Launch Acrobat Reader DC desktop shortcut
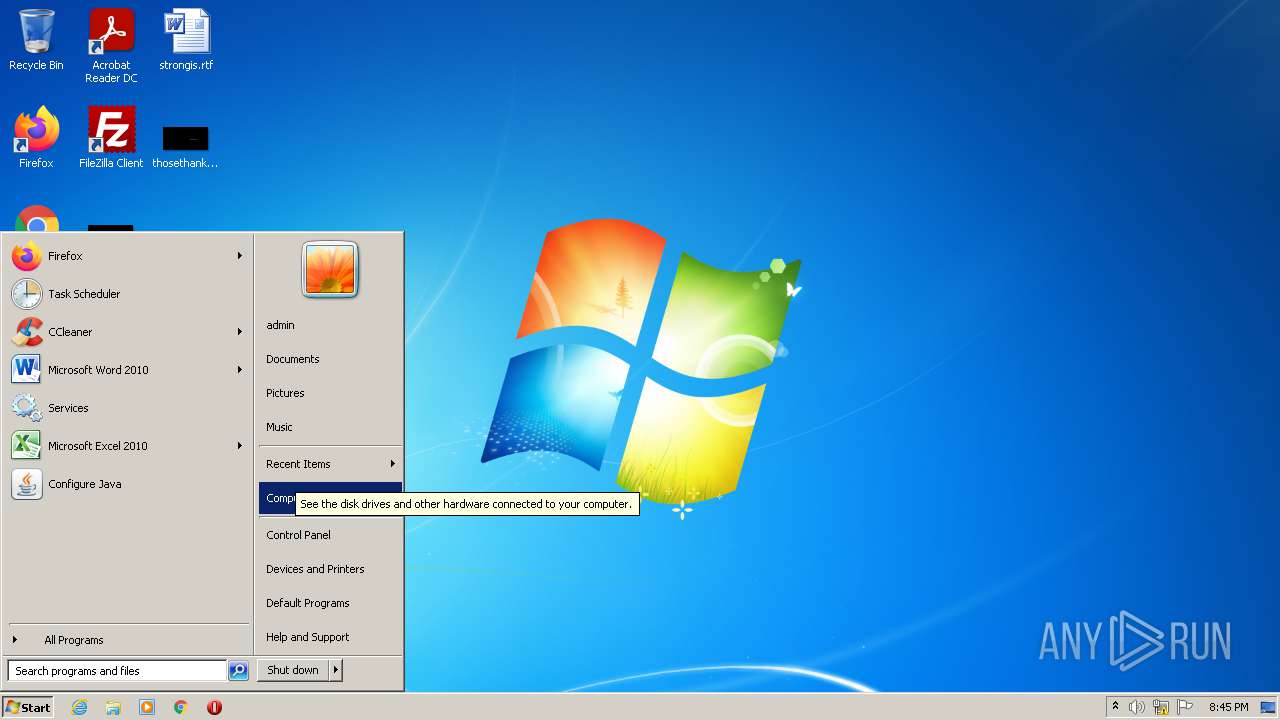Screen dimensions: 1280x720 click(x=111, y=45)
